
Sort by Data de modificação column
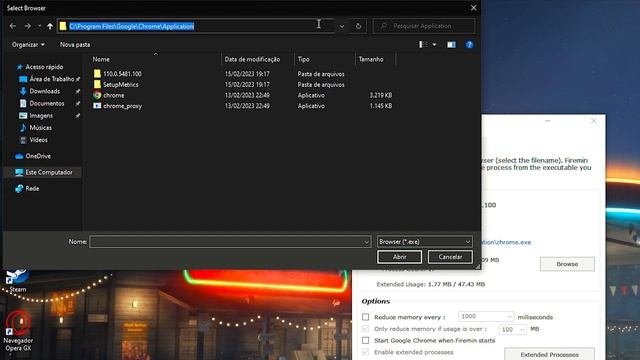(x=252, y=59)
